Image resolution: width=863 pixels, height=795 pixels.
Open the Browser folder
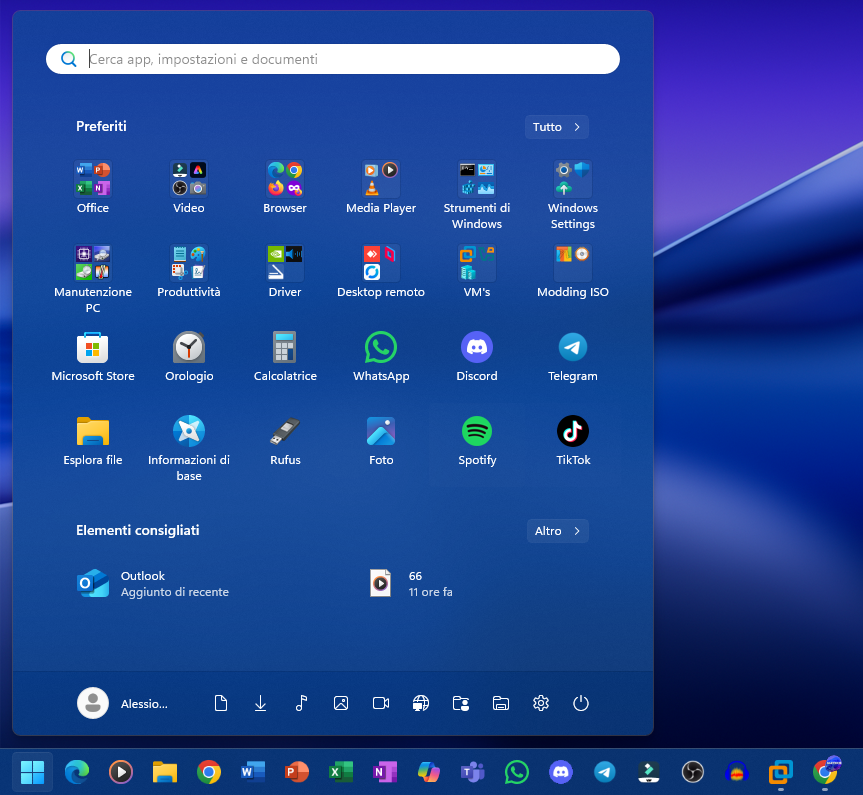285,187
